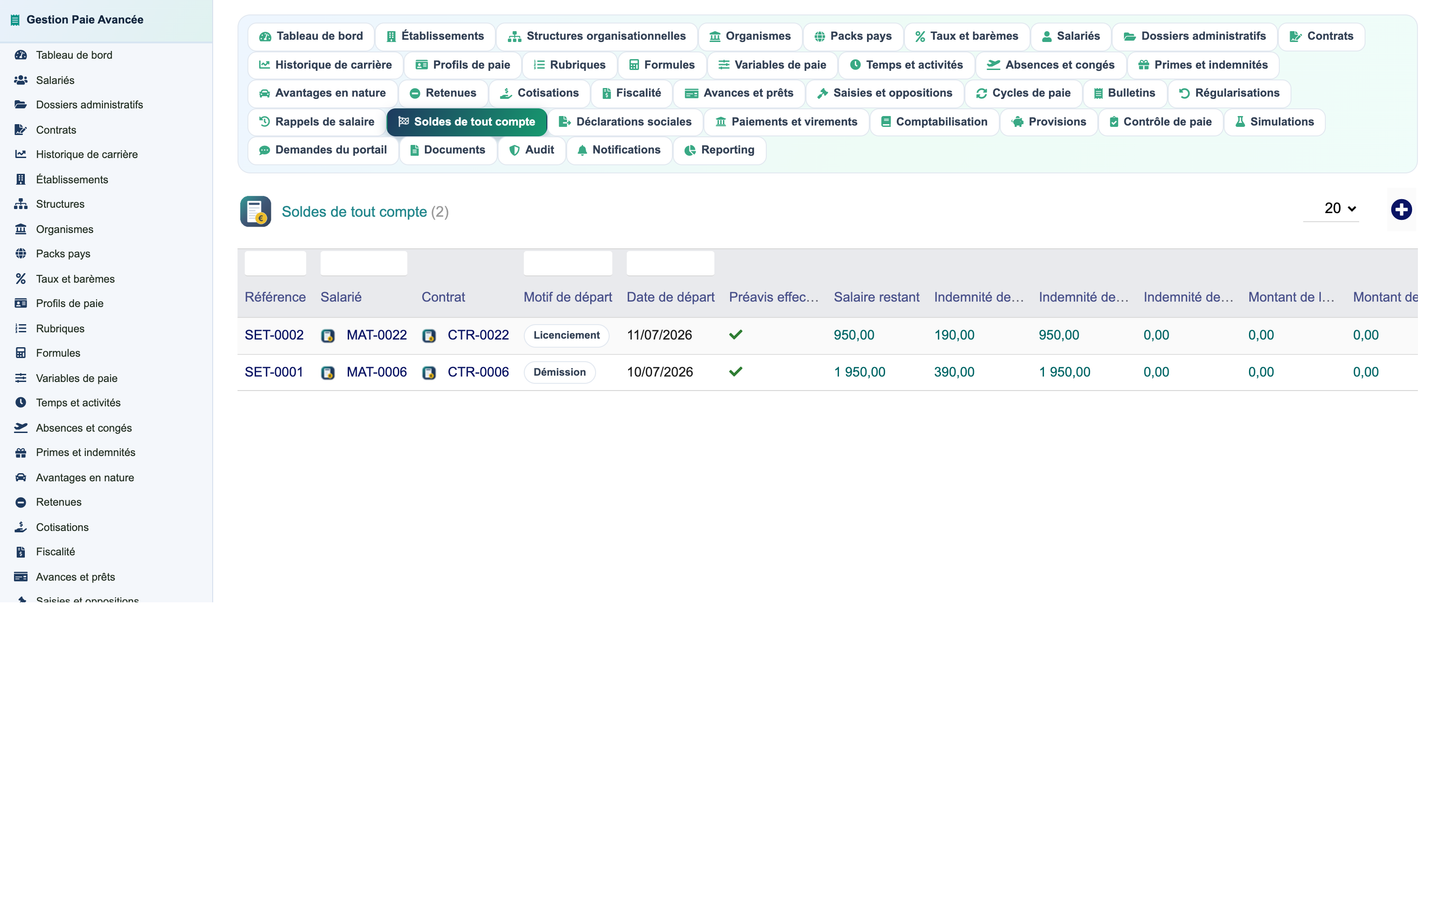This screenshot has height=903, width=1445.
Task: Click the indemnity value 390,00
Action: [954, 372]
